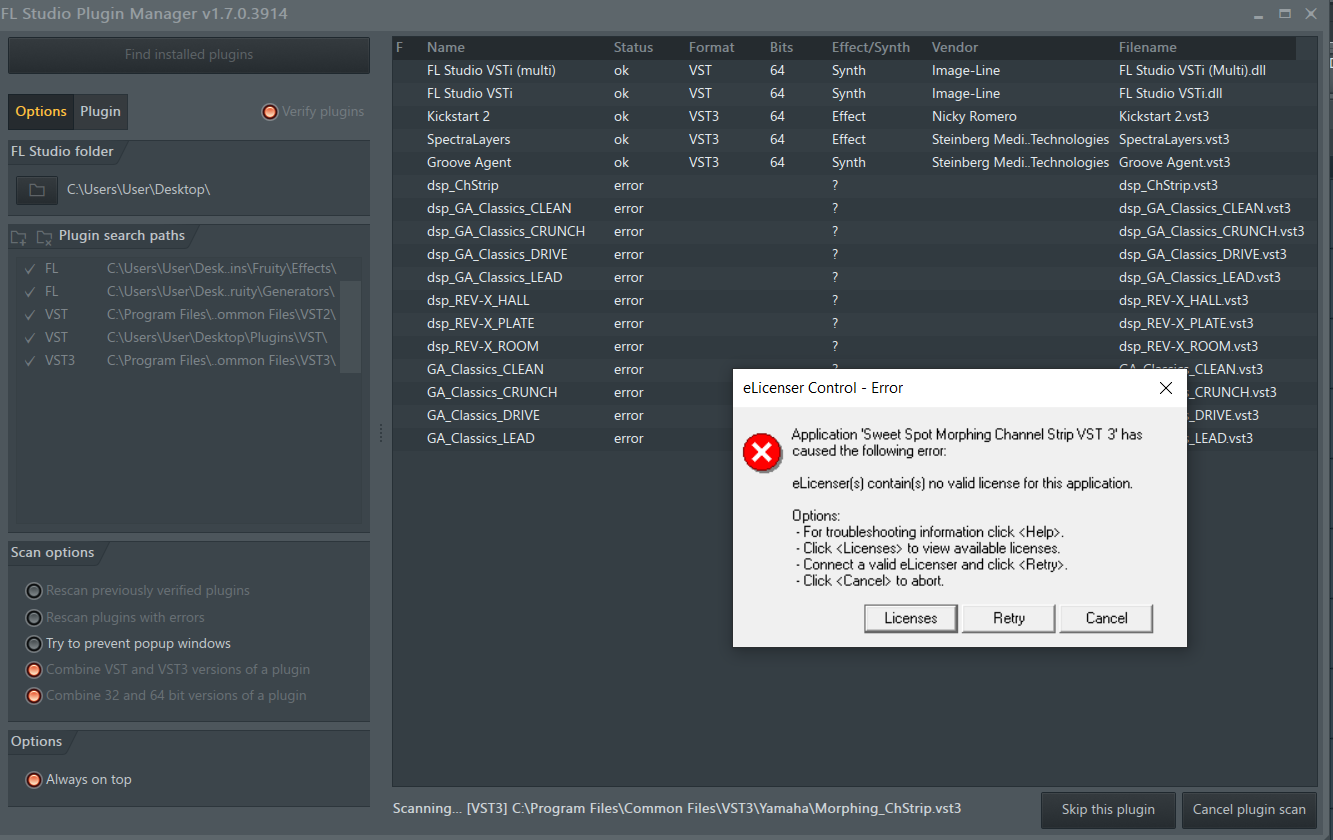Select the GA_Classics_LEAD plugin row
The width and height of the screenshot is (1333, 840).
pyautogui.click(x=563, y=439)
